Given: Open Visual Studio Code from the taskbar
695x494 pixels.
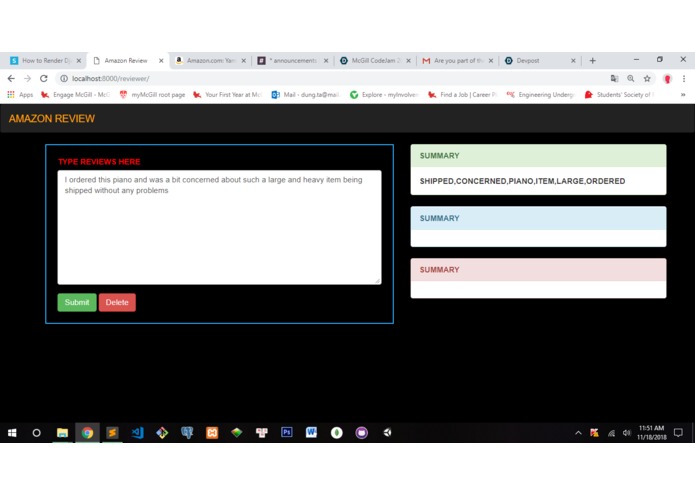Looking at the screenshot, I should 137,433.
